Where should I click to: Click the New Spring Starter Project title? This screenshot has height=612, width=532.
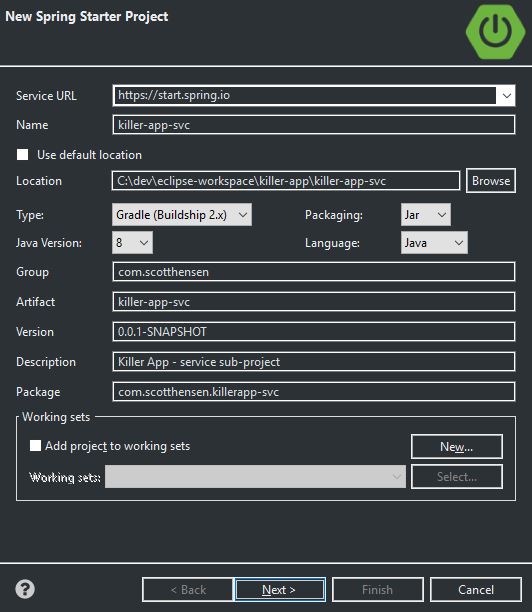[87, 16]
